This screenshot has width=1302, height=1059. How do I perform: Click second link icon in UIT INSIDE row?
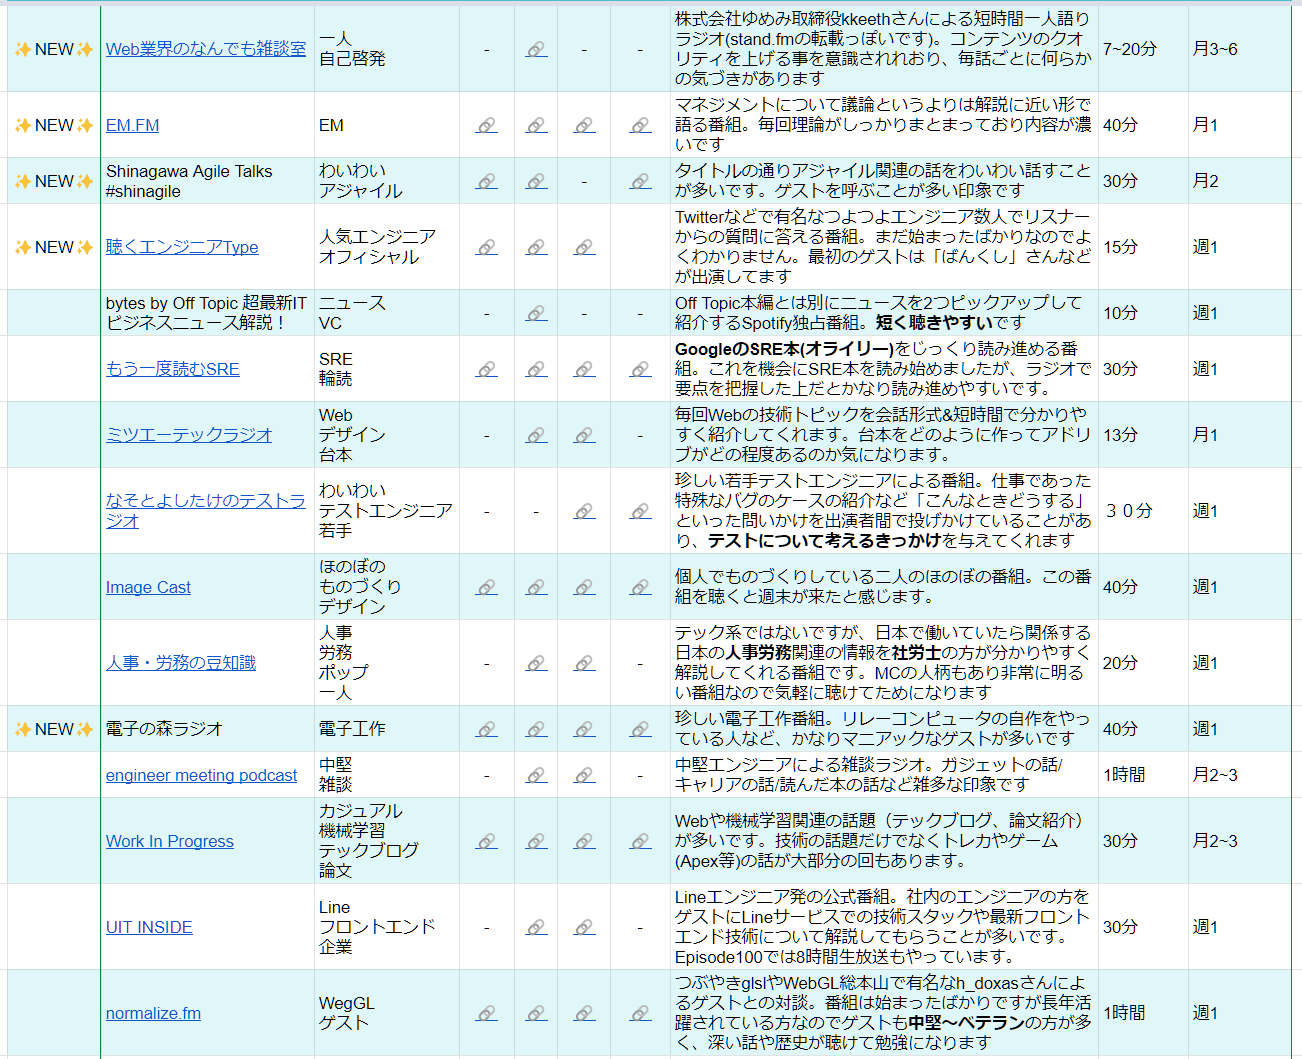[x=585, y=927]
